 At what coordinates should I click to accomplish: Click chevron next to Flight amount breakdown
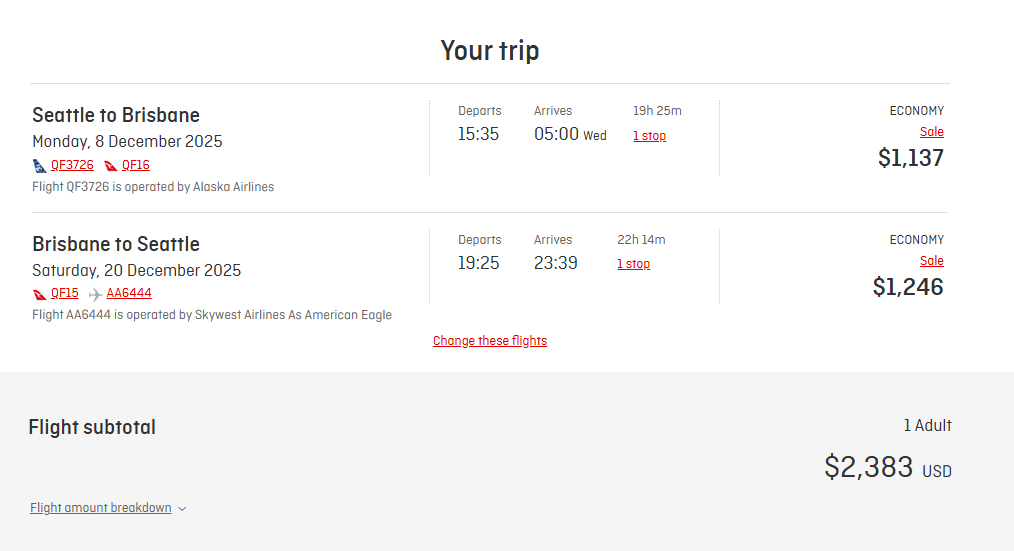182,509
